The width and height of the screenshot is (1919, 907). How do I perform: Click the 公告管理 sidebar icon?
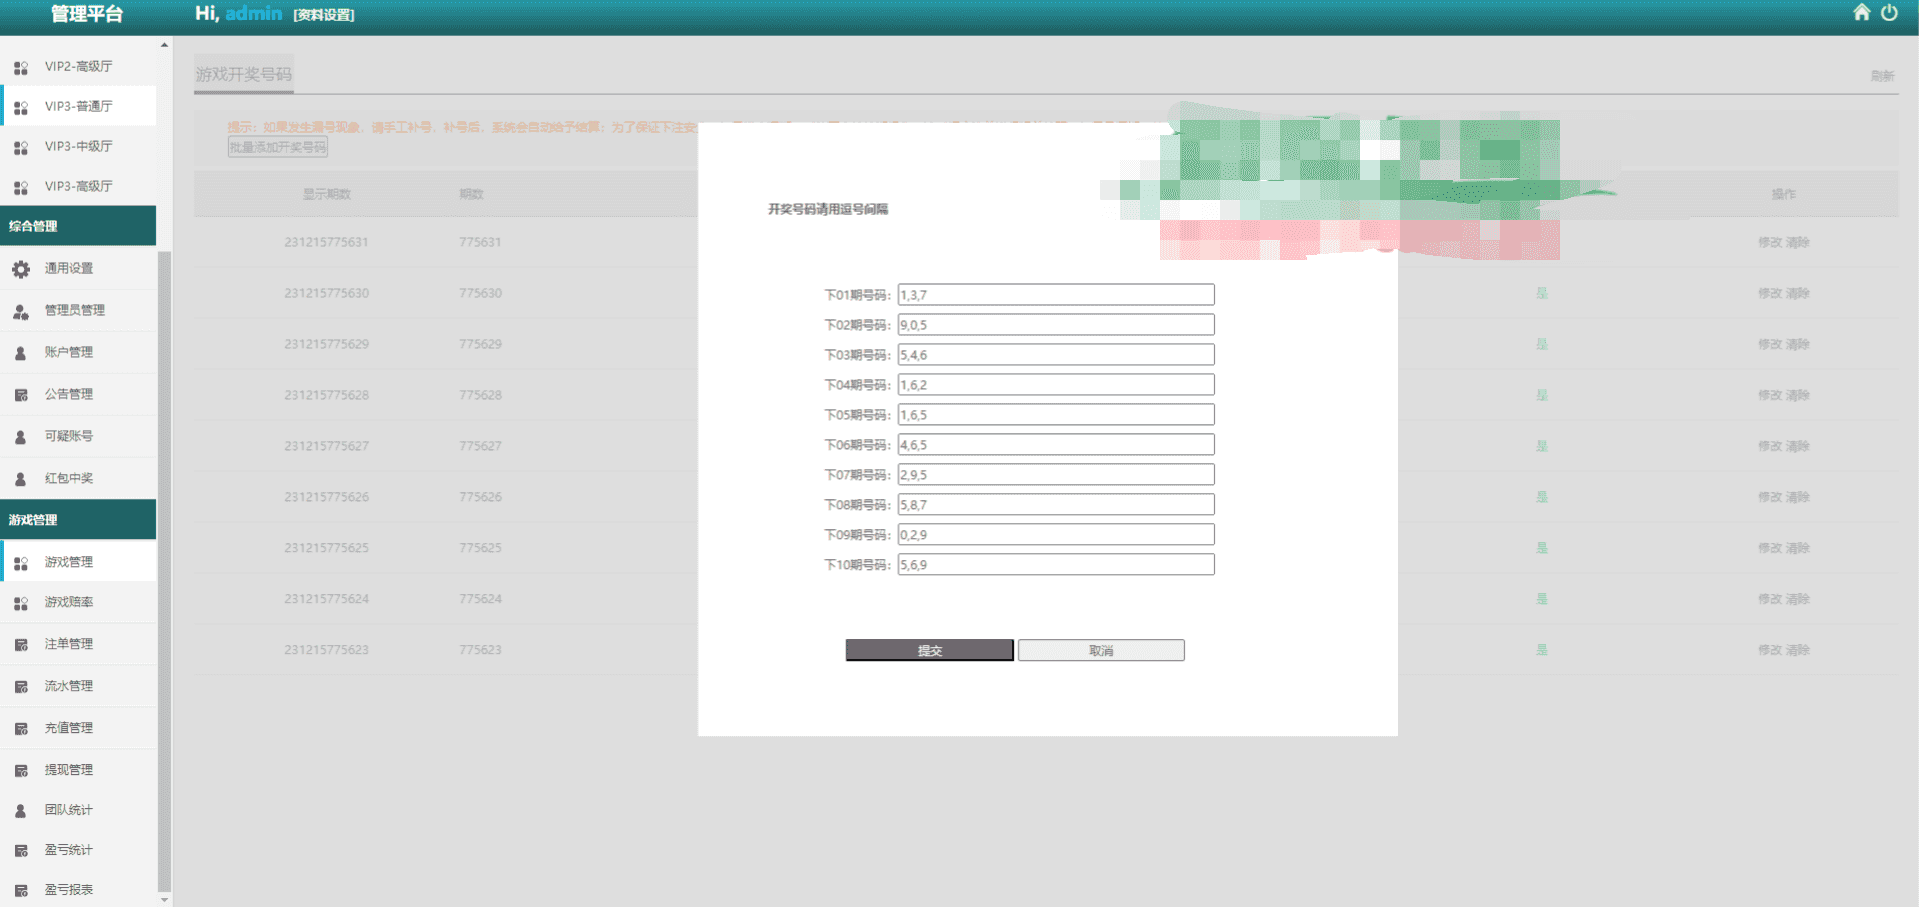coord(21,395)
